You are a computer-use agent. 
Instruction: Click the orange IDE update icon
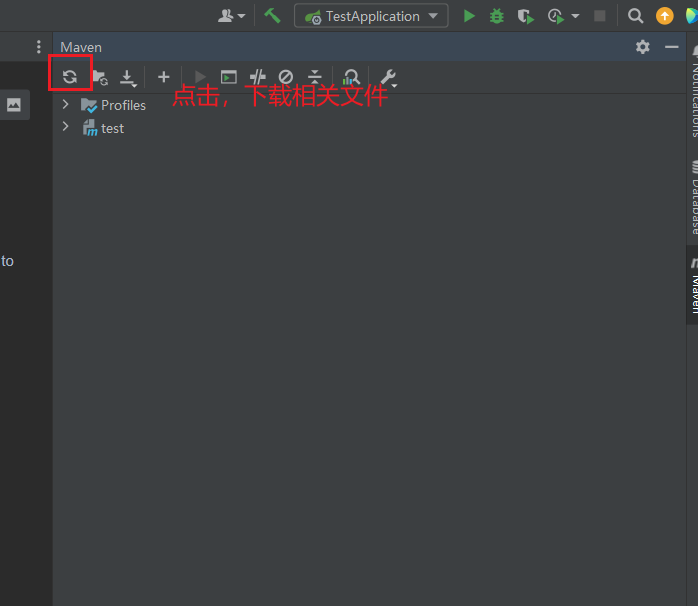665,16
